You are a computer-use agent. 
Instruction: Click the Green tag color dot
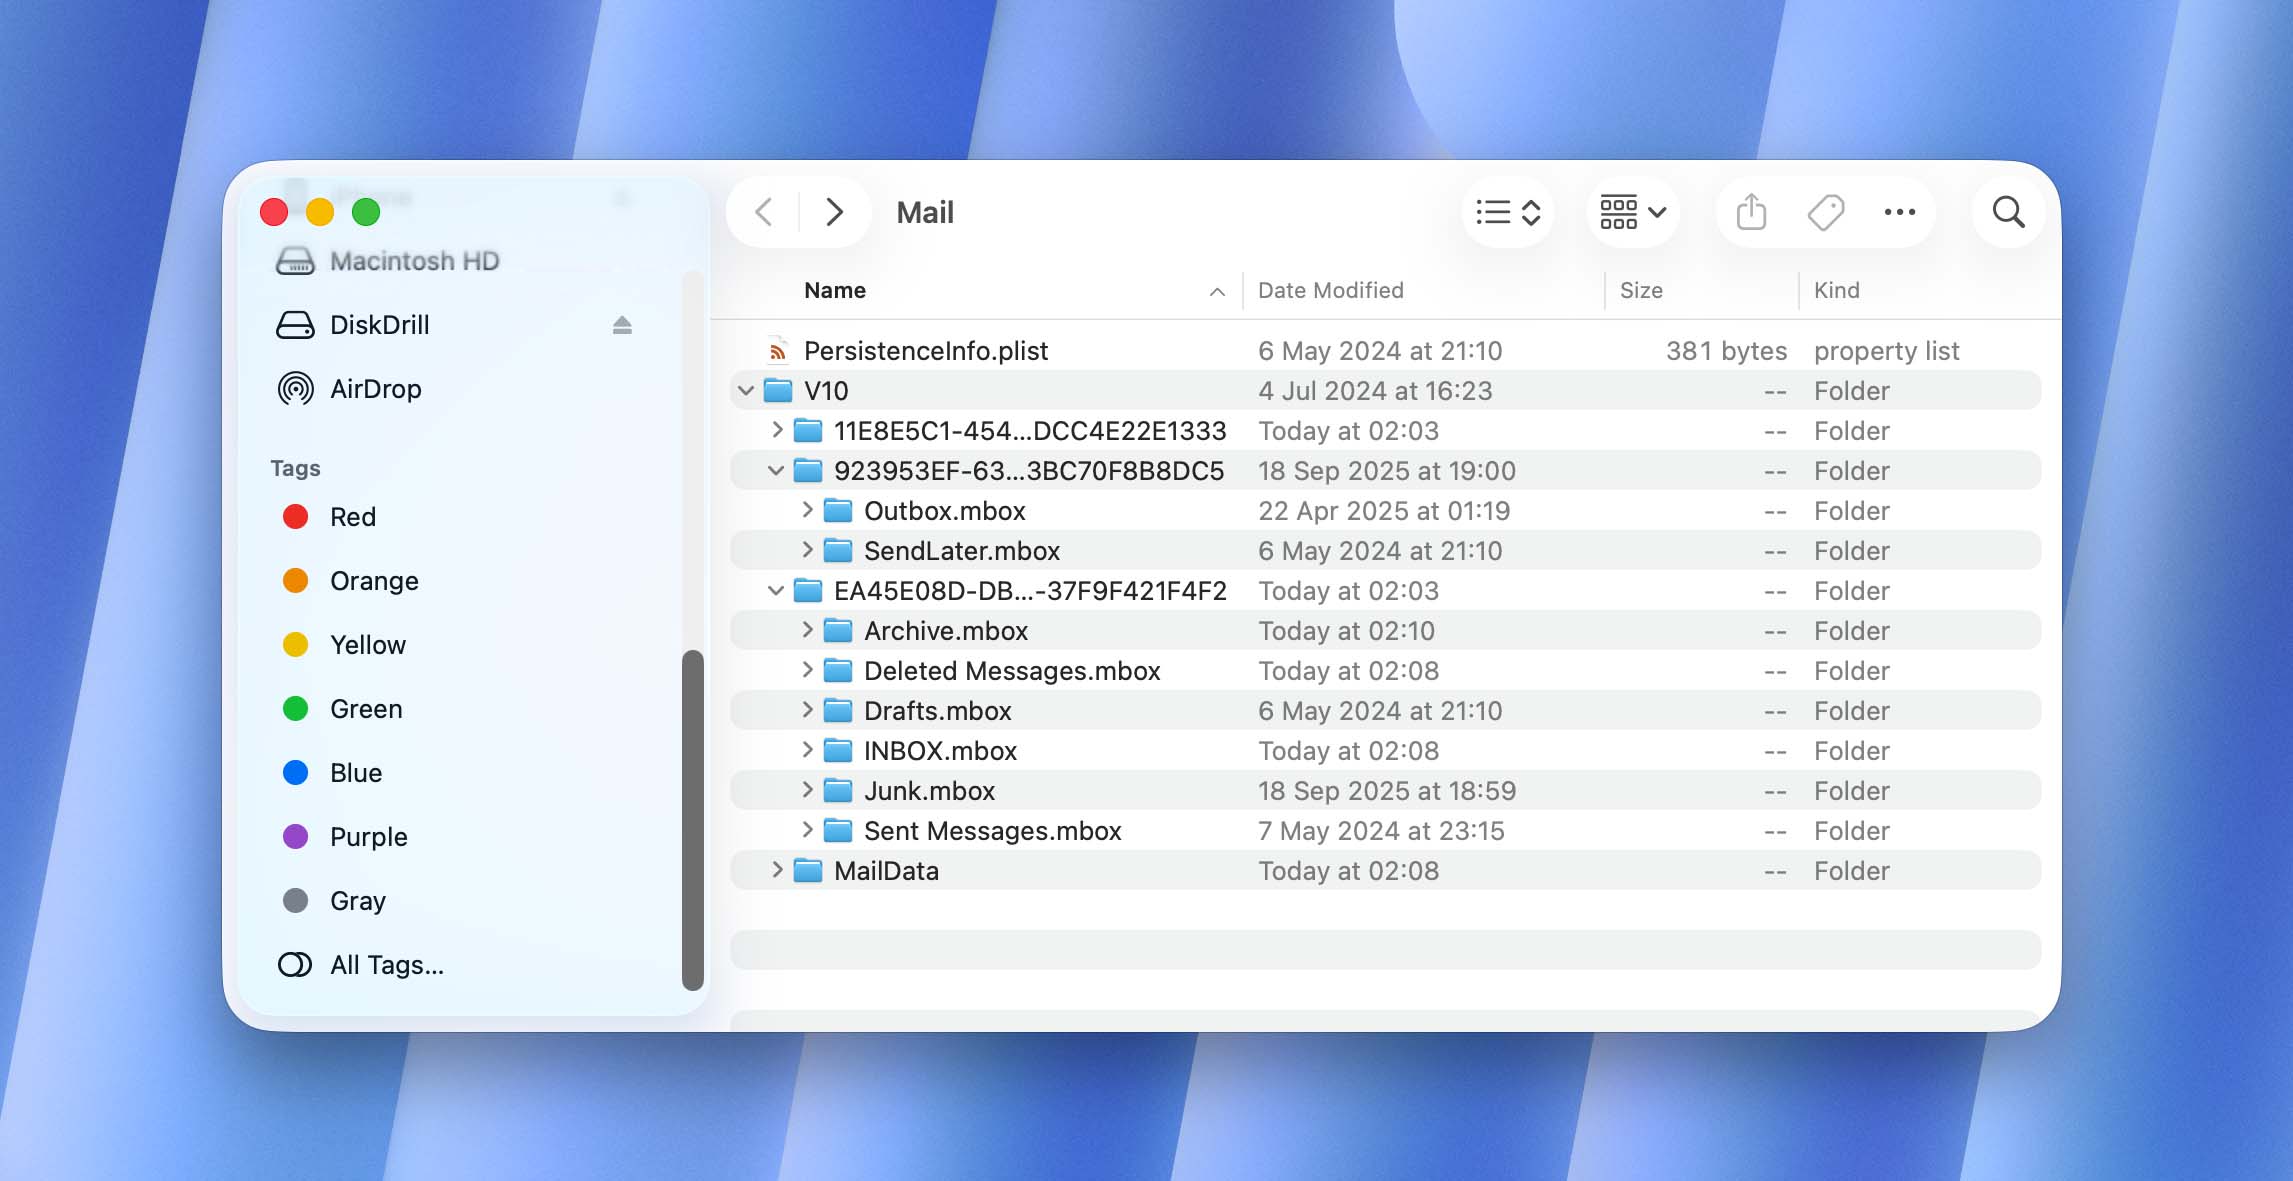295,708
